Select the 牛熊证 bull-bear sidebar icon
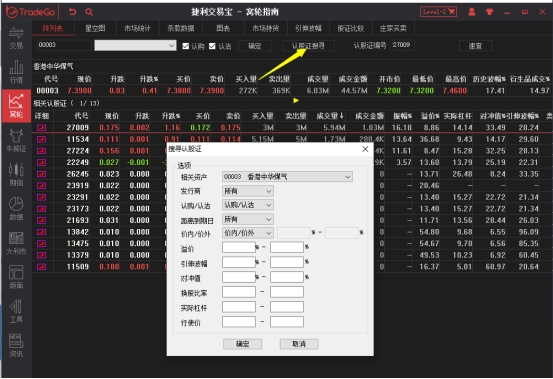The width and height of the screenshot is (553, 379). pos(16,140)
